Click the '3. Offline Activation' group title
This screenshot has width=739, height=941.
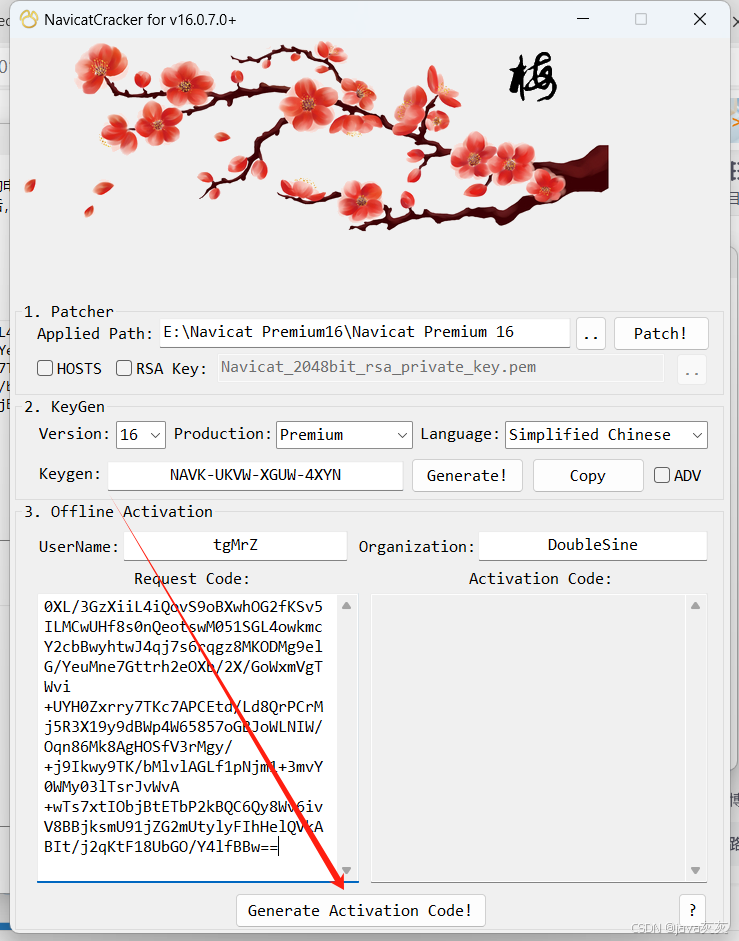pyautogui.click(x=118, y=512)
